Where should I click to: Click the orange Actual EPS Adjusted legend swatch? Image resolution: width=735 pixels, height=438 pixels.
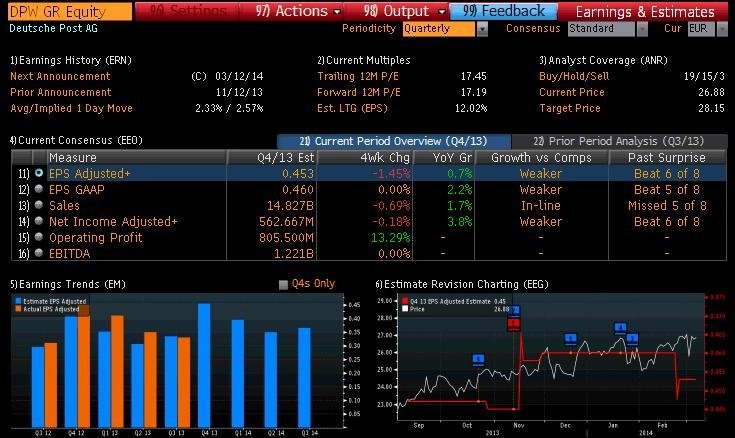[x=18, y=309]
